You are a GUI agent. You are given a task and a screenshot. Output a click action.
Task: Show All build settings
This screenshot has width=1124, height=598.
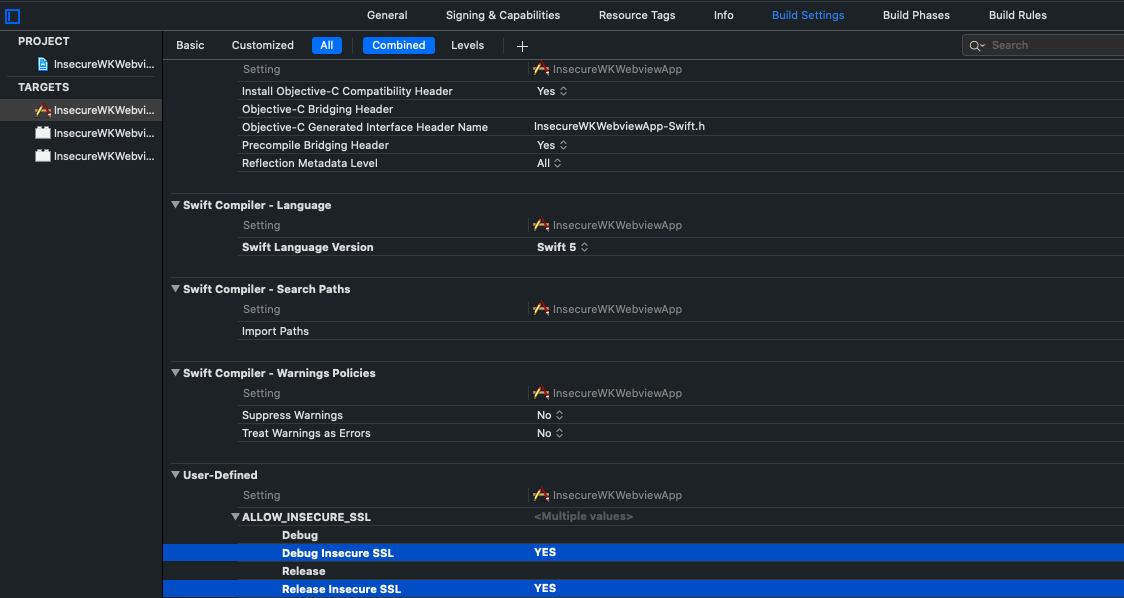pyautogui.click(x=327, y=45)
